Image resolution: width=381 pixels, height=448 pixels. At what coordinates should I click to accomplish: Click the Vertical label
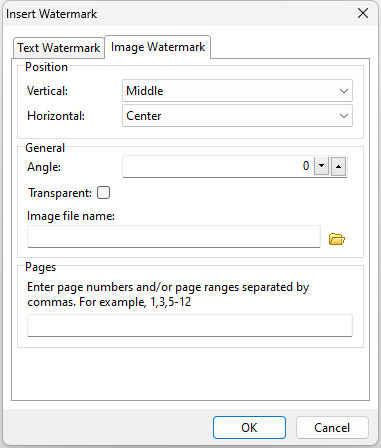pyautogui.click(x=48, y=91)
